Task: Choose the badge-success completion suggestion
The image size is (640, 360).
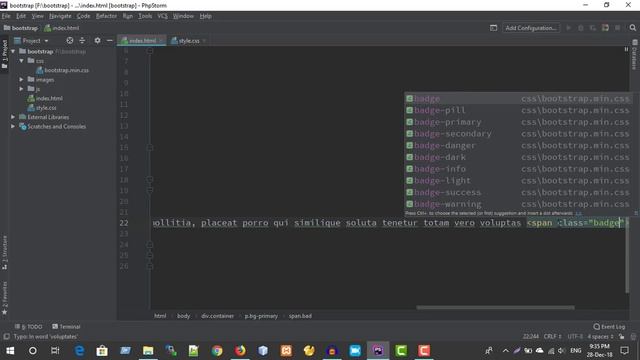Action: pos(518,192)
